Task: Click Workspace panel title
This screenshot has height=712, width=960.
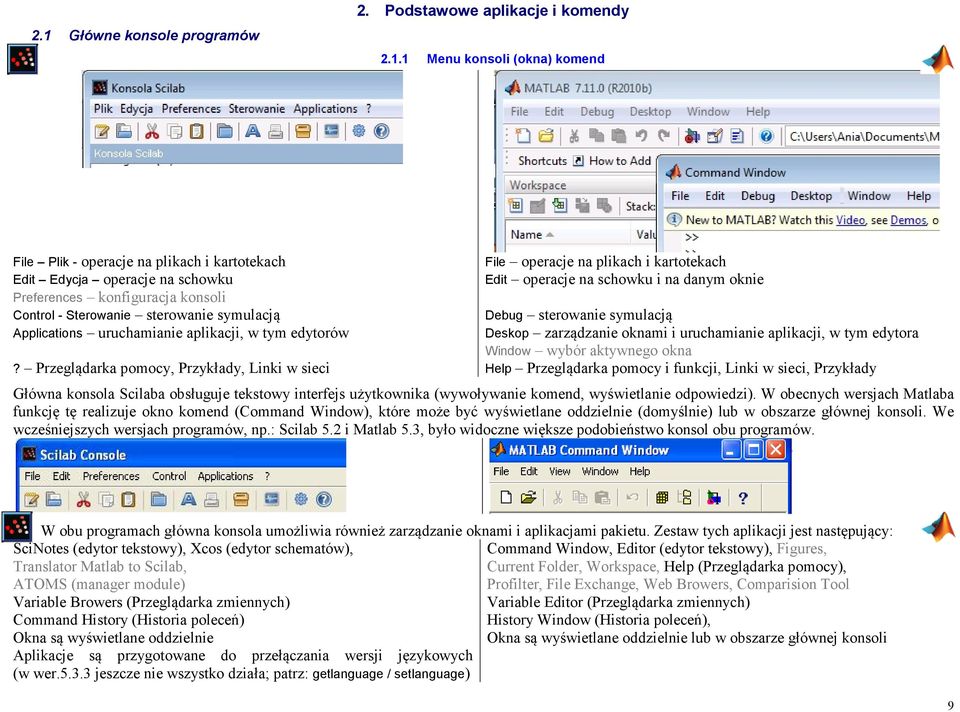Action: coord(538,185)
